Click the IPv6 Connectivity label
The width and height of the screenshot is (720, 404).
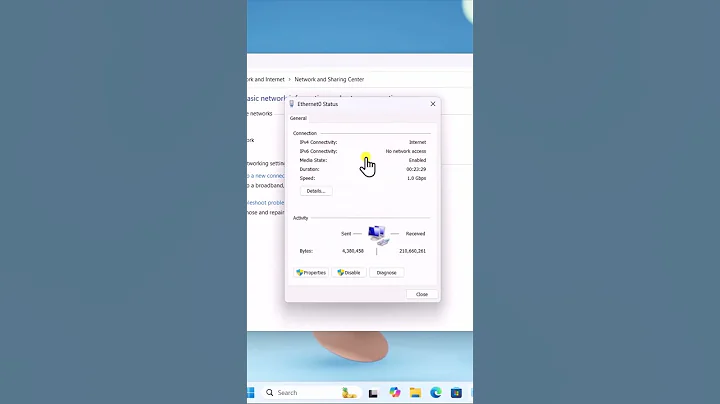click(318, 151)
